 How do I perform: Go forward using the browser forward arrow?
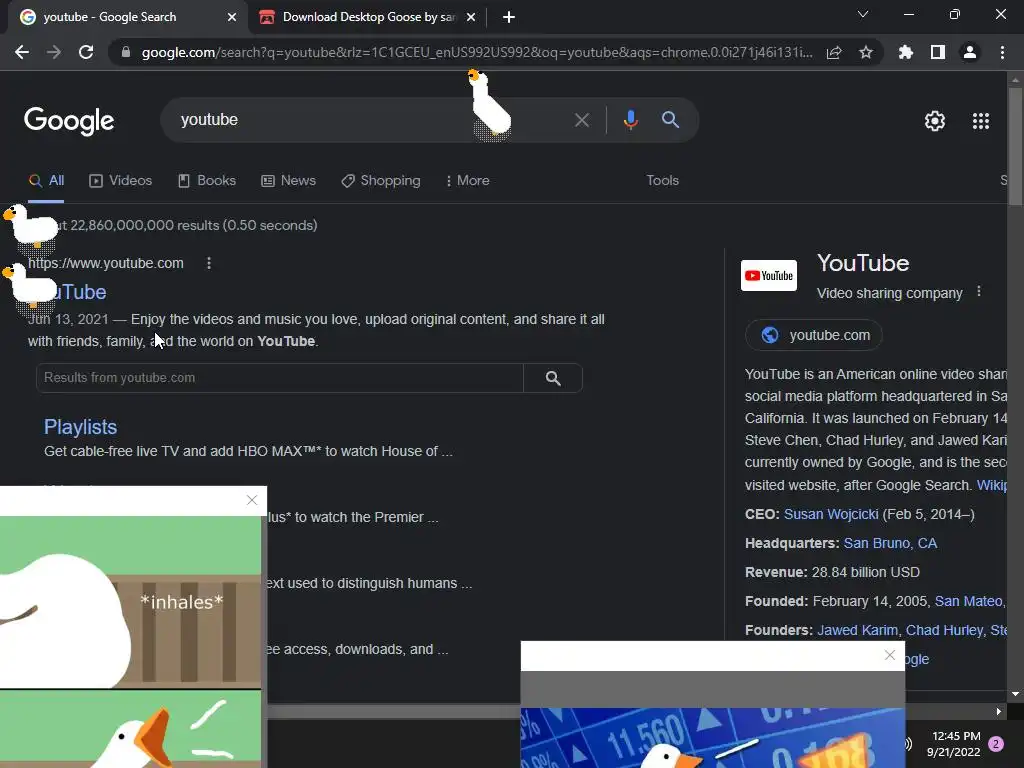click(x=54, y=52)
